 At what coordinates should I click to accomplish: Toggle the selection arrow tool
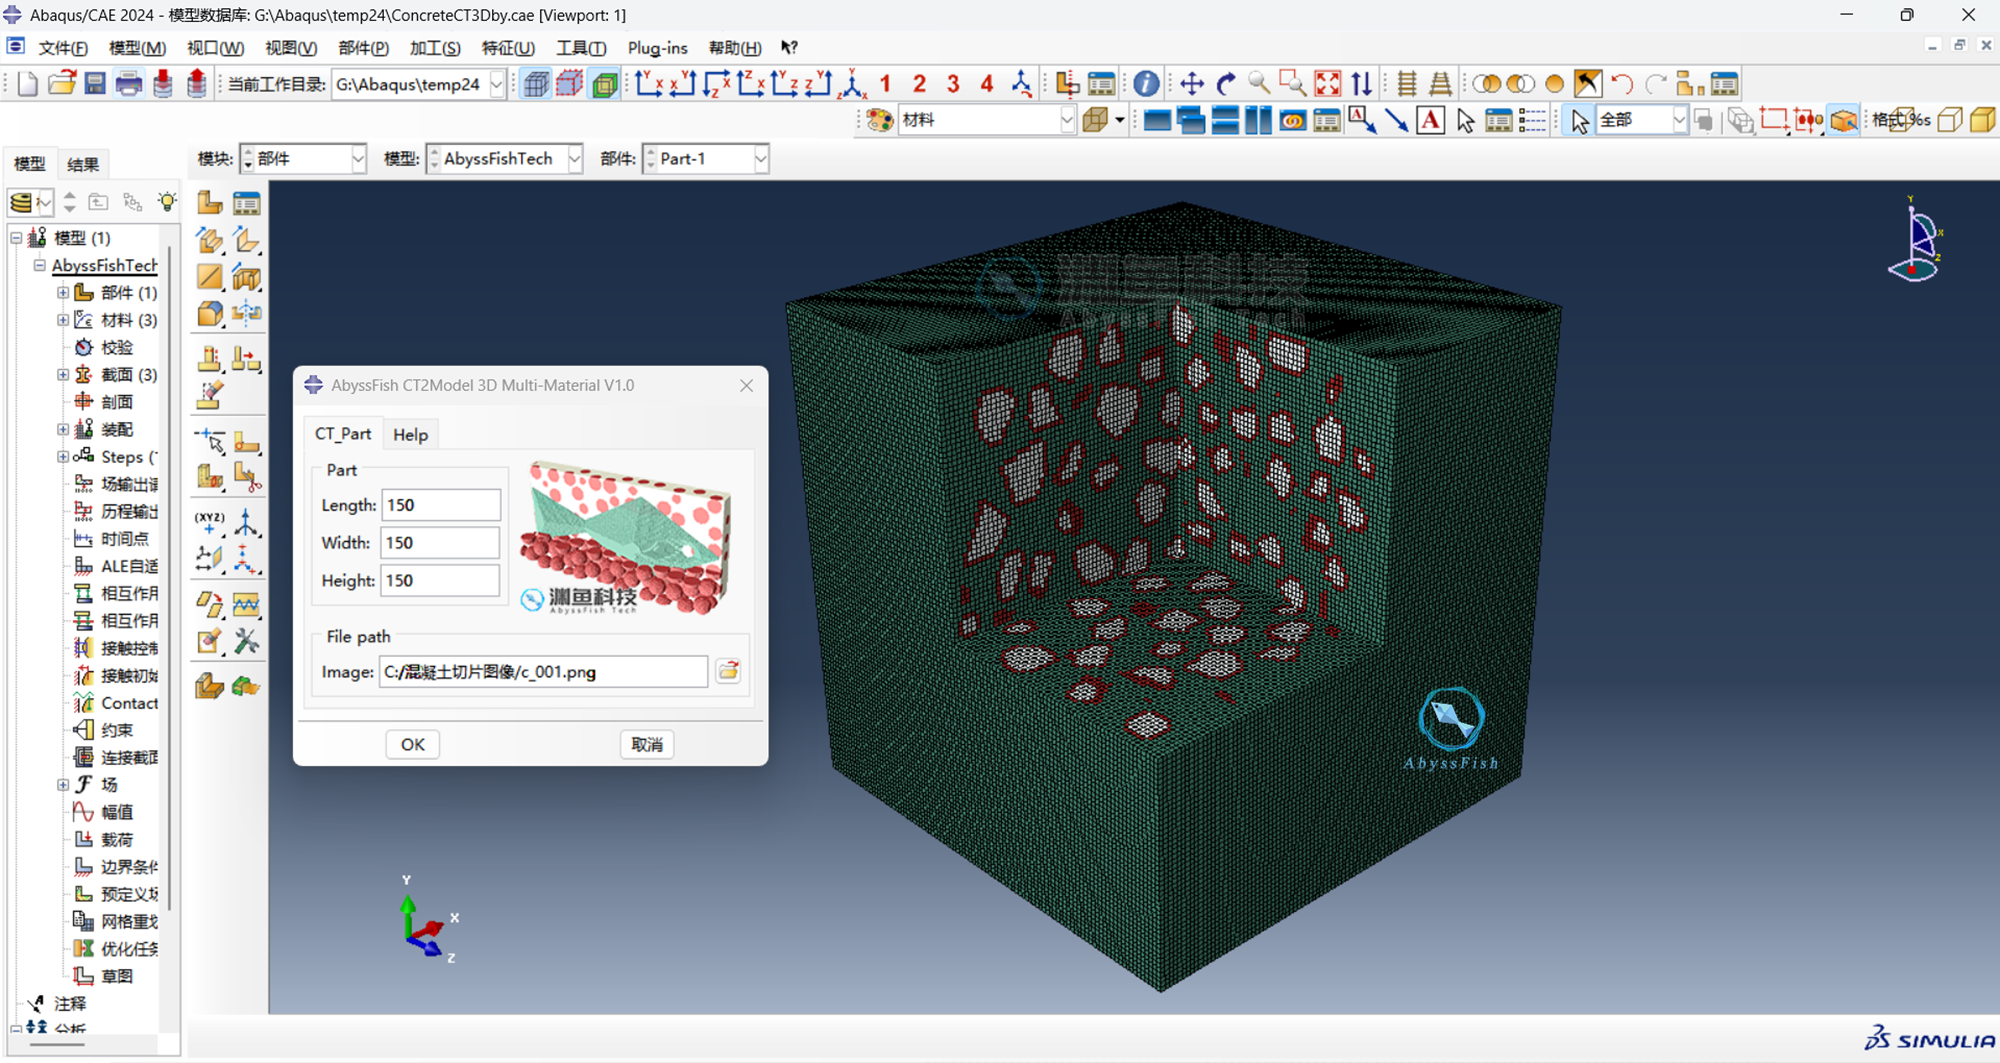(1579, 120)
